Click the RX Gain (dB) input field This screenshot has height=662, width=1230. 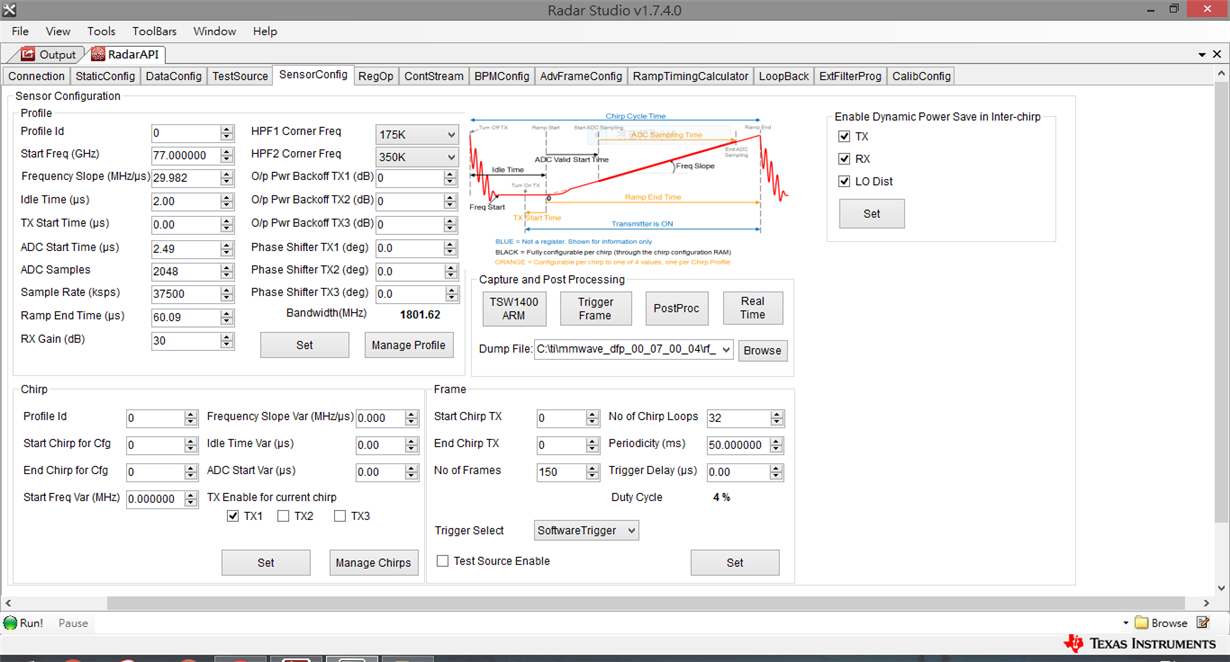(186, 341)
